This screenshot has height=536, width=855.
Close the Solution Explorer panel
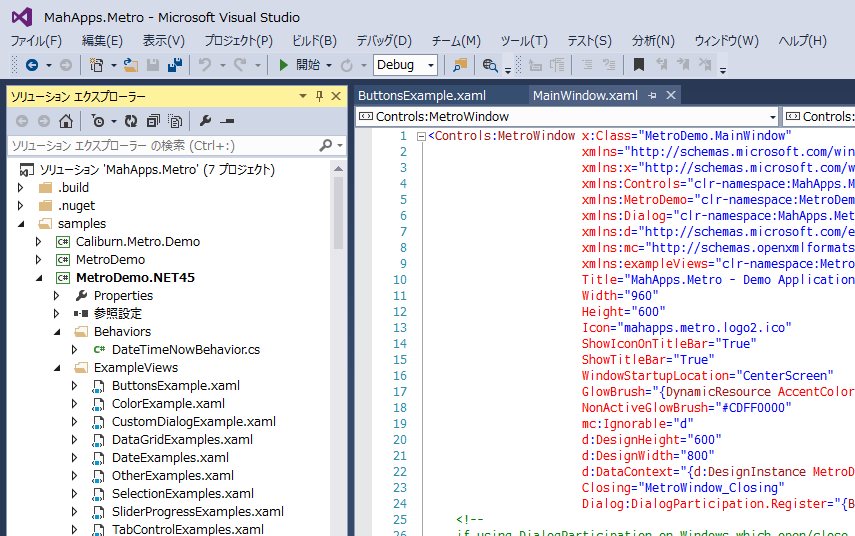coord(336,97)
